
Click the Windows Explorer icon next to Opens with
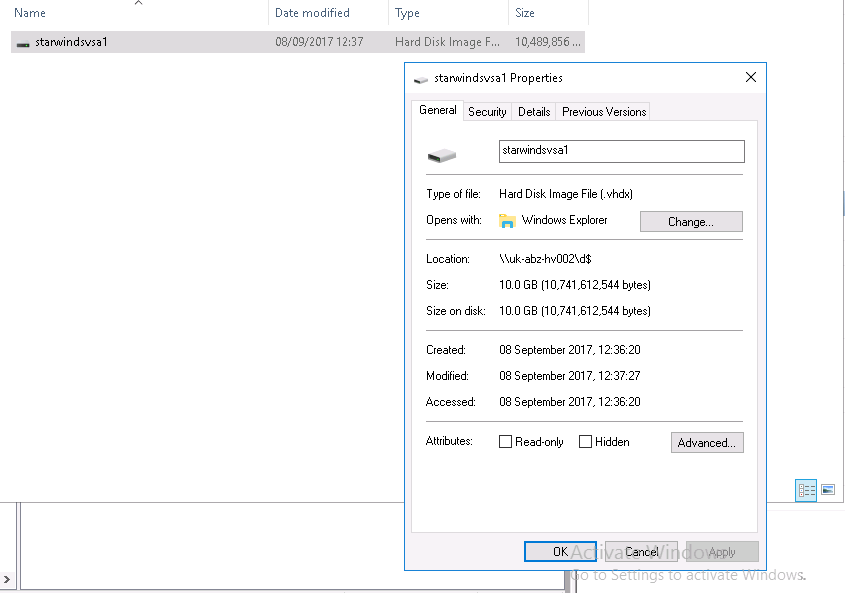507,220
